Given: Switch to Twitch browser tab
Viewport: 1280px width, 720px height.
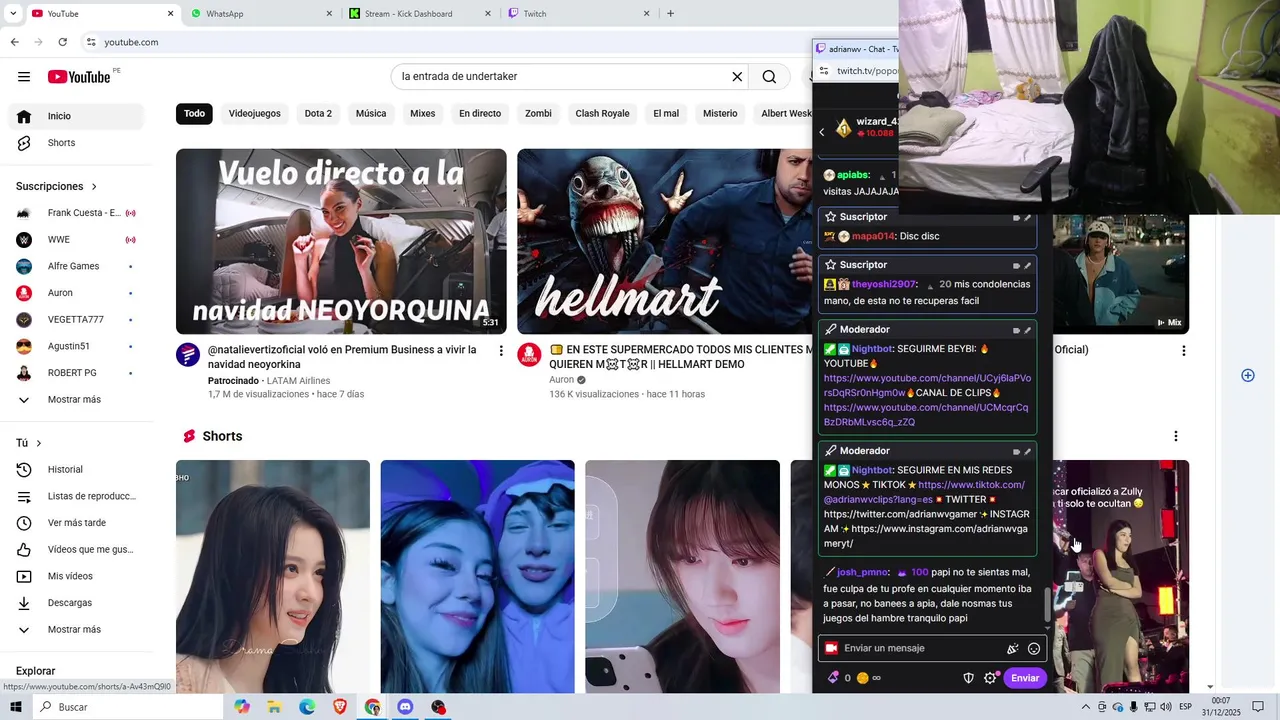Looking at the screenshot, I should [x=579, y=14].
